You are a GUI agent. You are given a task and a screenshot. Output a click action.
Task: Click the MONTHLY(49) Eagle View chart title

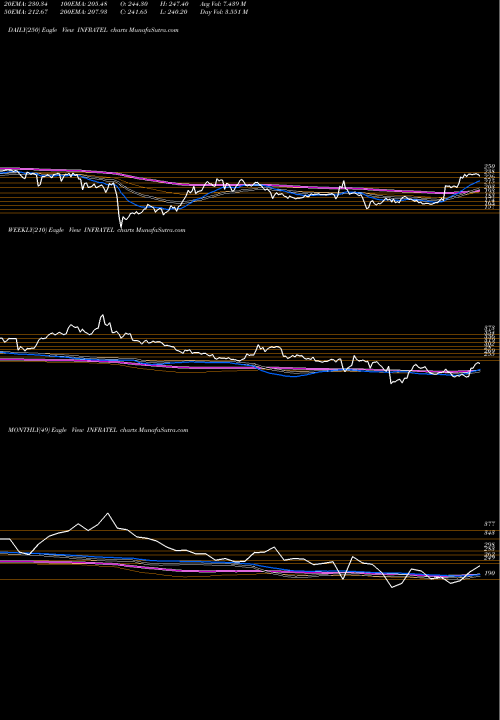tap(98, 430)
